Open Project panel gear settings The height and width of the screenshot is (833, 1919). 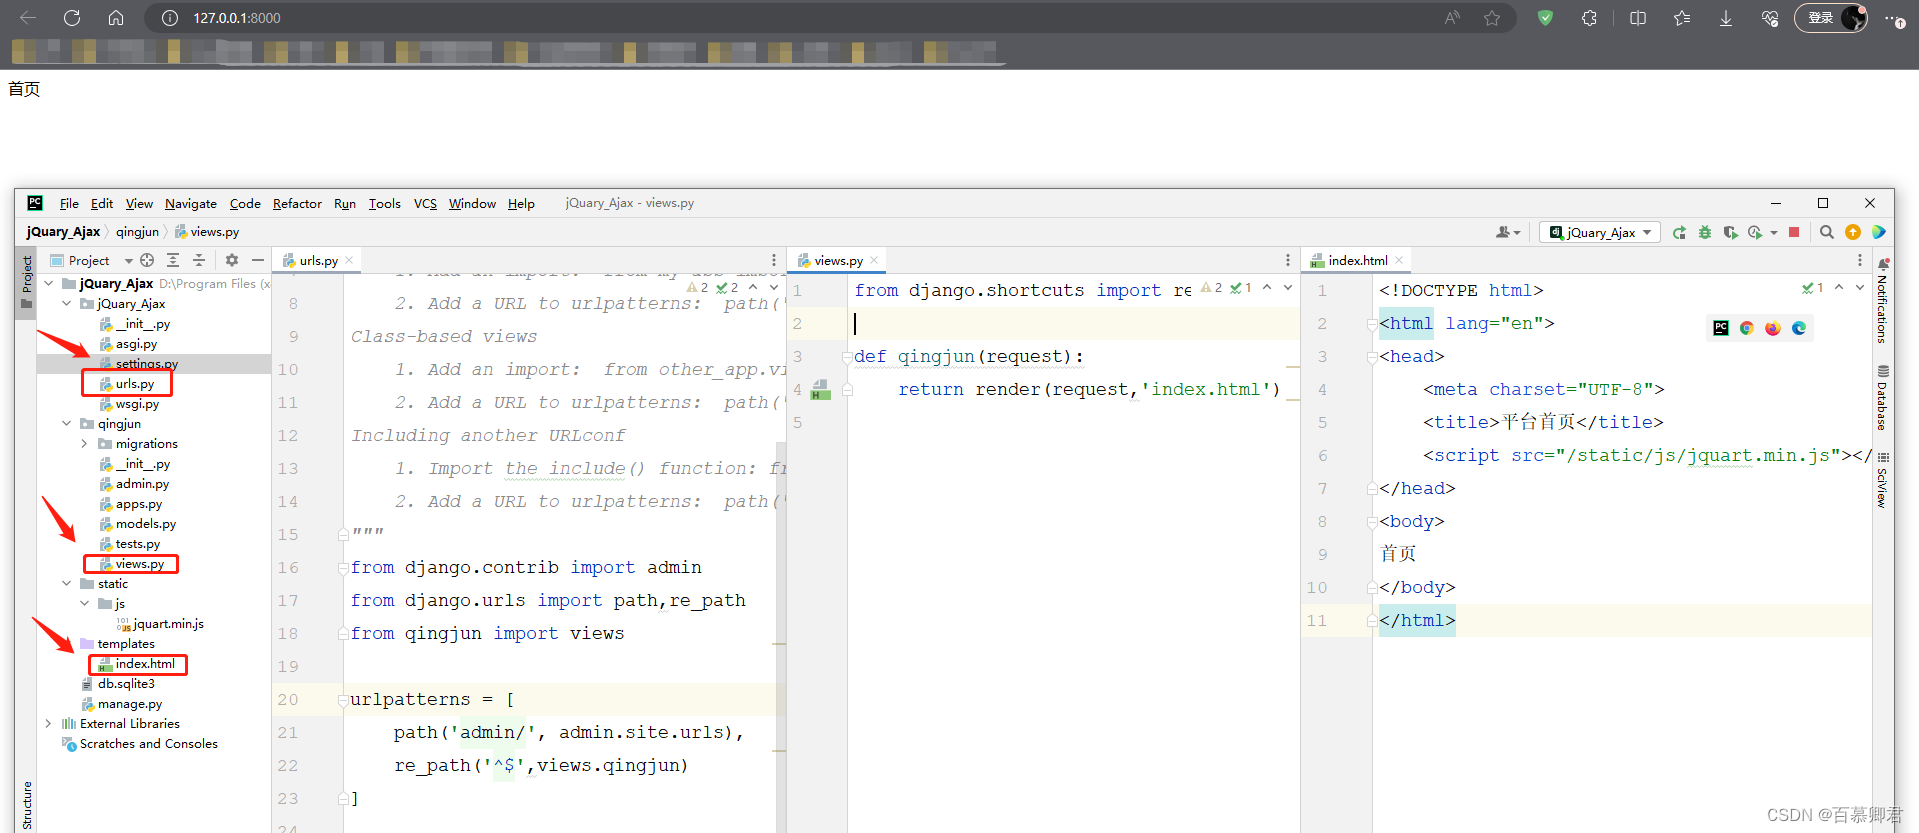pos(232,260)
